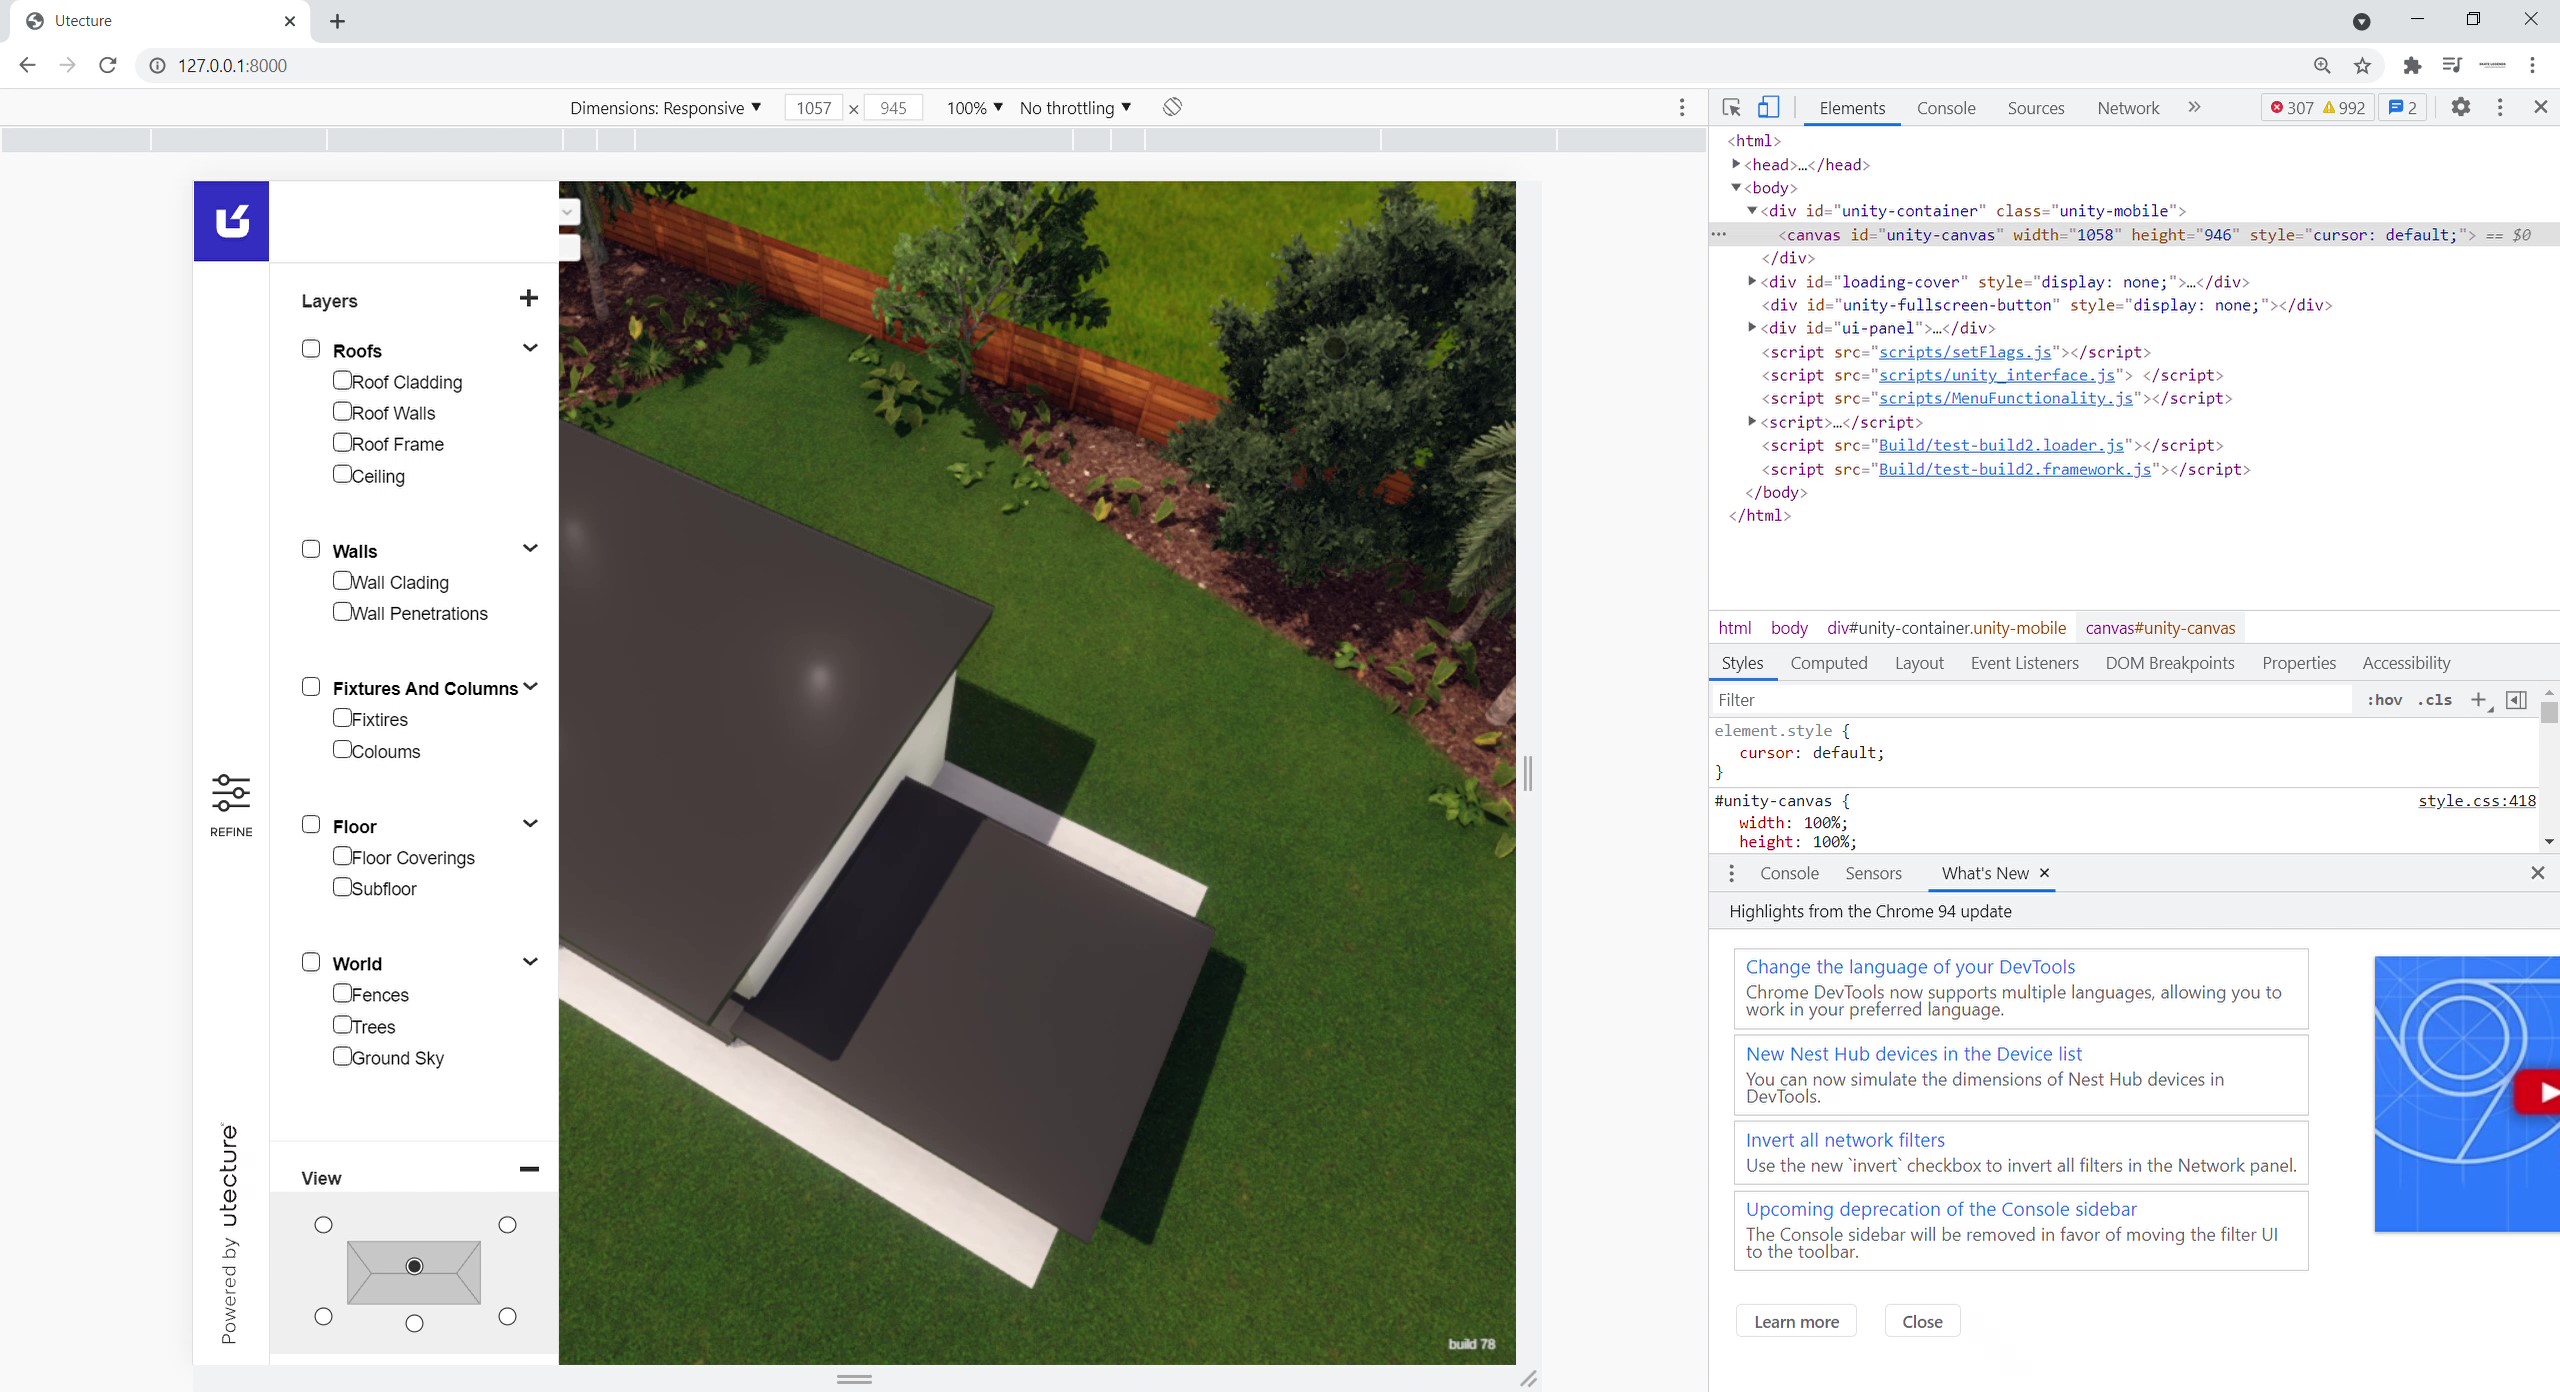This screenshot has height=1392, width=2560.
Task: Enable the Roofs layer checkbox
Action: coord(311,349)
